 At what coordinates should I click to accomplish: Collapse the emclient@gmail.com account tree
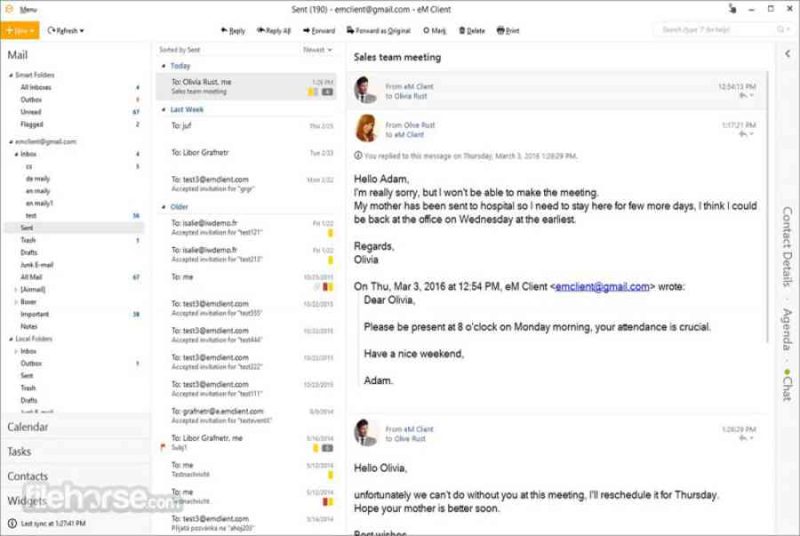11,142
